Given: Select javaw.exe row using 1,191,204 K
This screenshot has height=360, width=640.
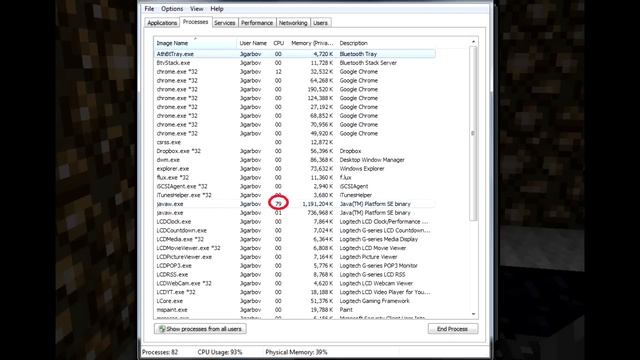Looking at the screenshot, I should pos(294,204).
